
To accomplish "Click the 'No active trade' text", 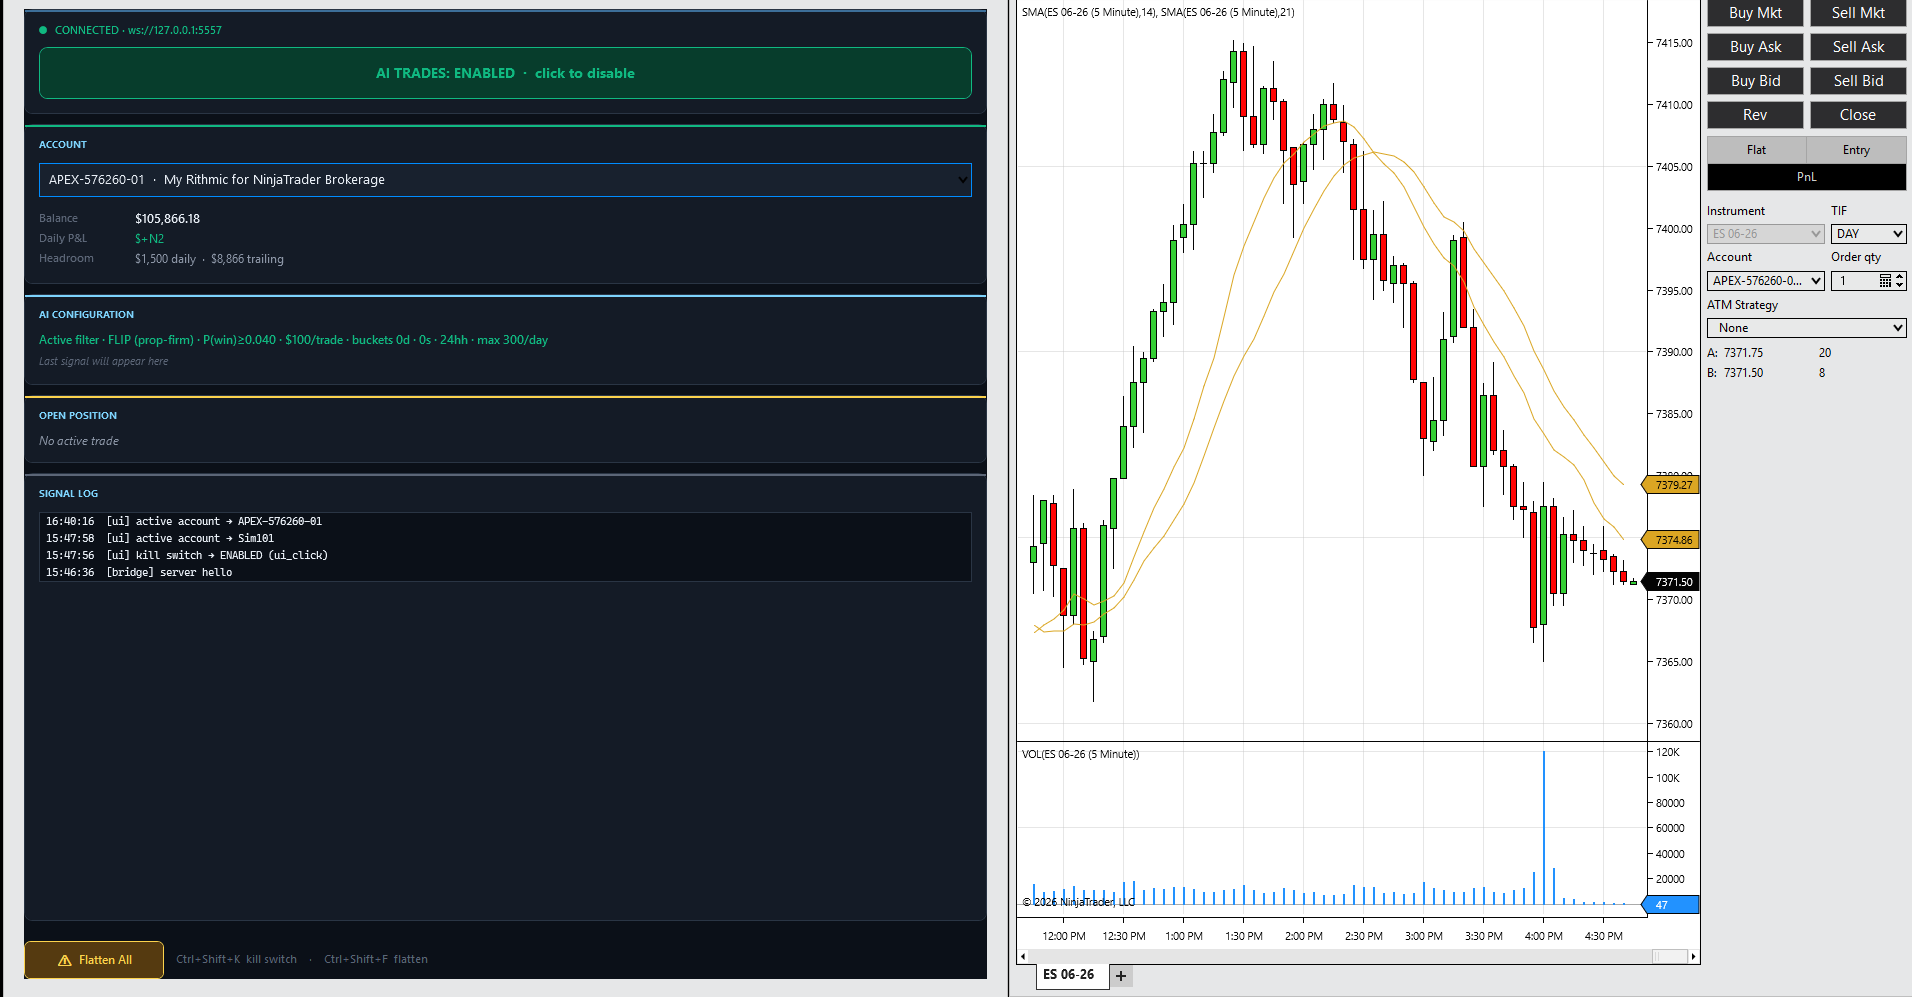I will [x=79, y=441].
